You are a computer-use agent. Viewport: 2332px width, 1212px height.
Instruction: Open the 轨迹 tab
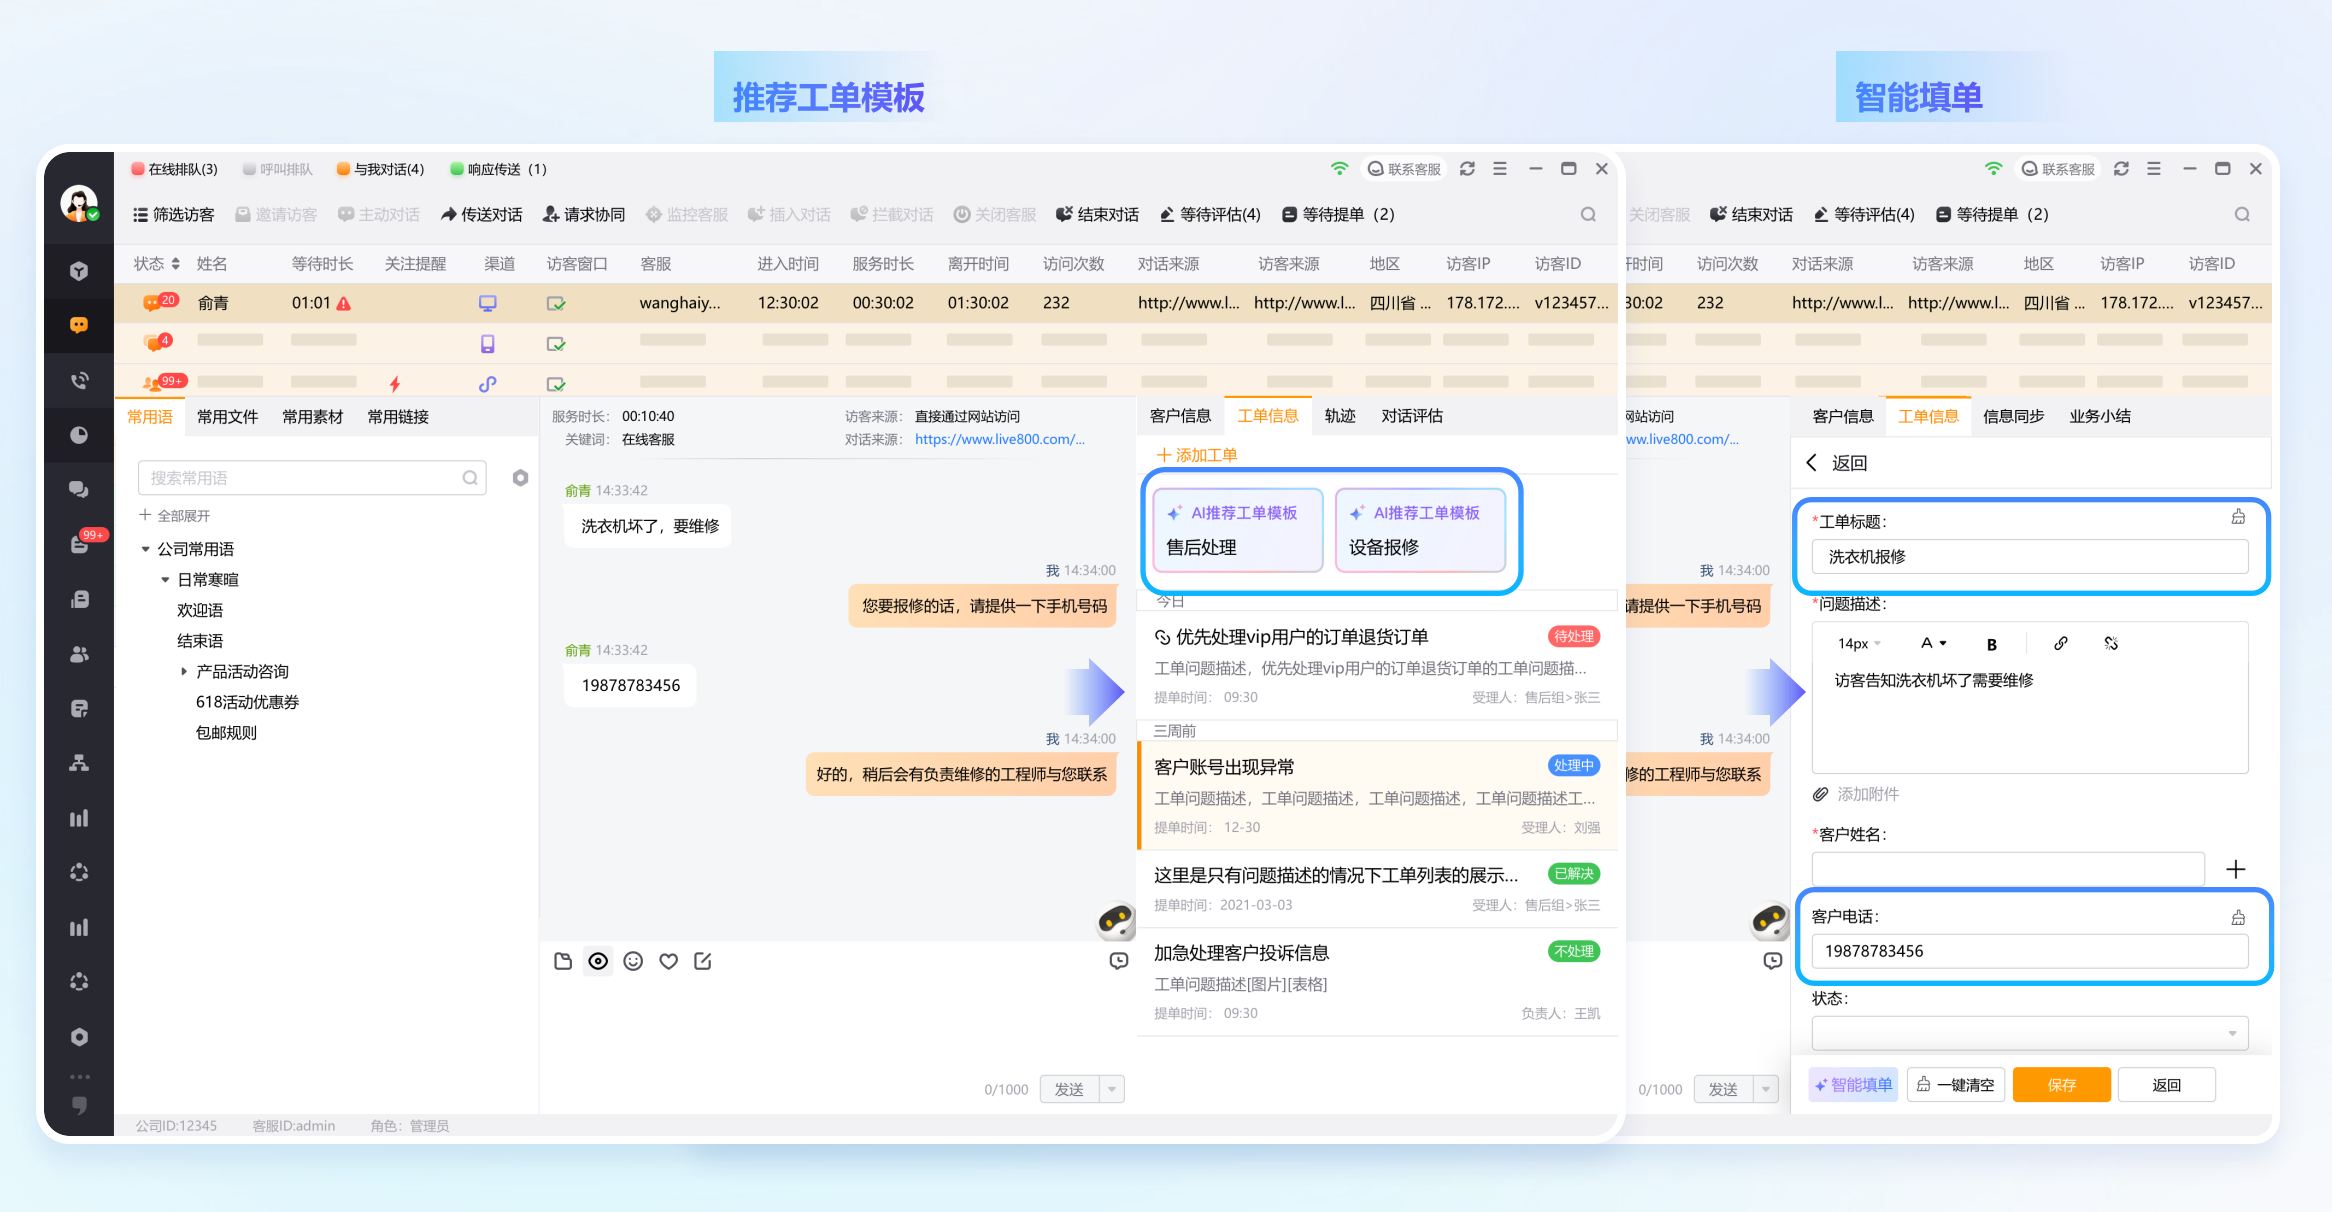(x=1339, y=416)
